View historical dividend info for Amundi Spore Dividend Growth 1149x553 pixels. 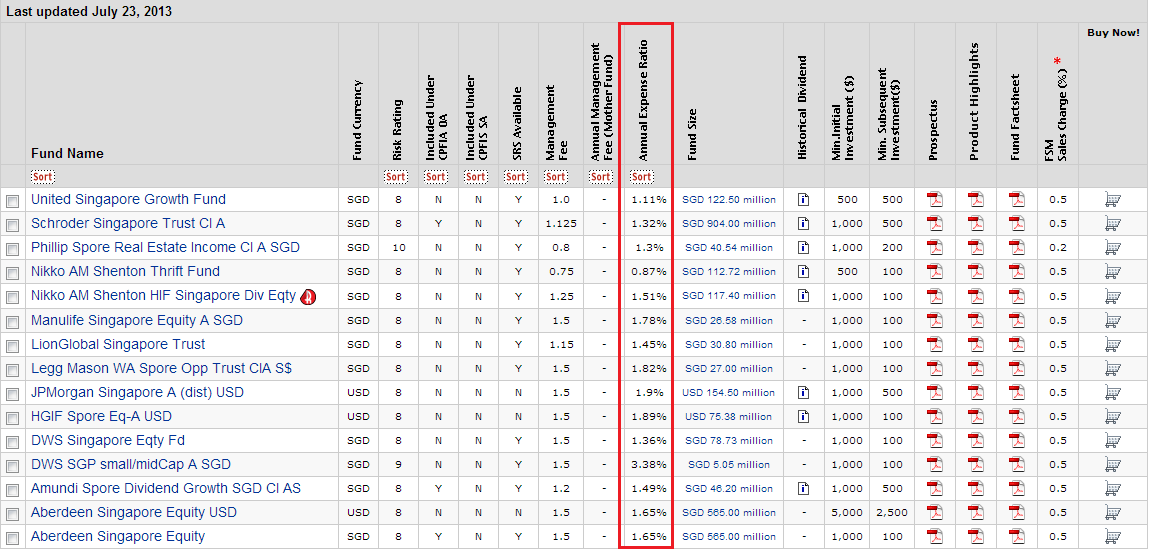[x=803, y=489]
